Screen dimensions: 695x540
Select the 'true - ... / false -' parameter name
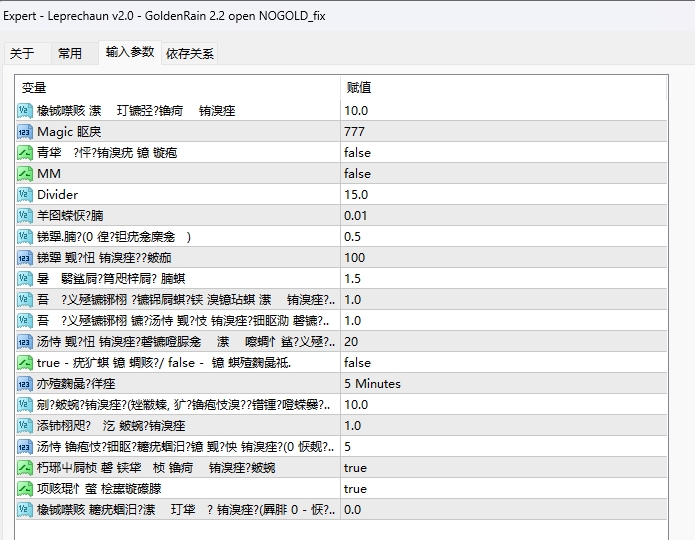point(164,363)
